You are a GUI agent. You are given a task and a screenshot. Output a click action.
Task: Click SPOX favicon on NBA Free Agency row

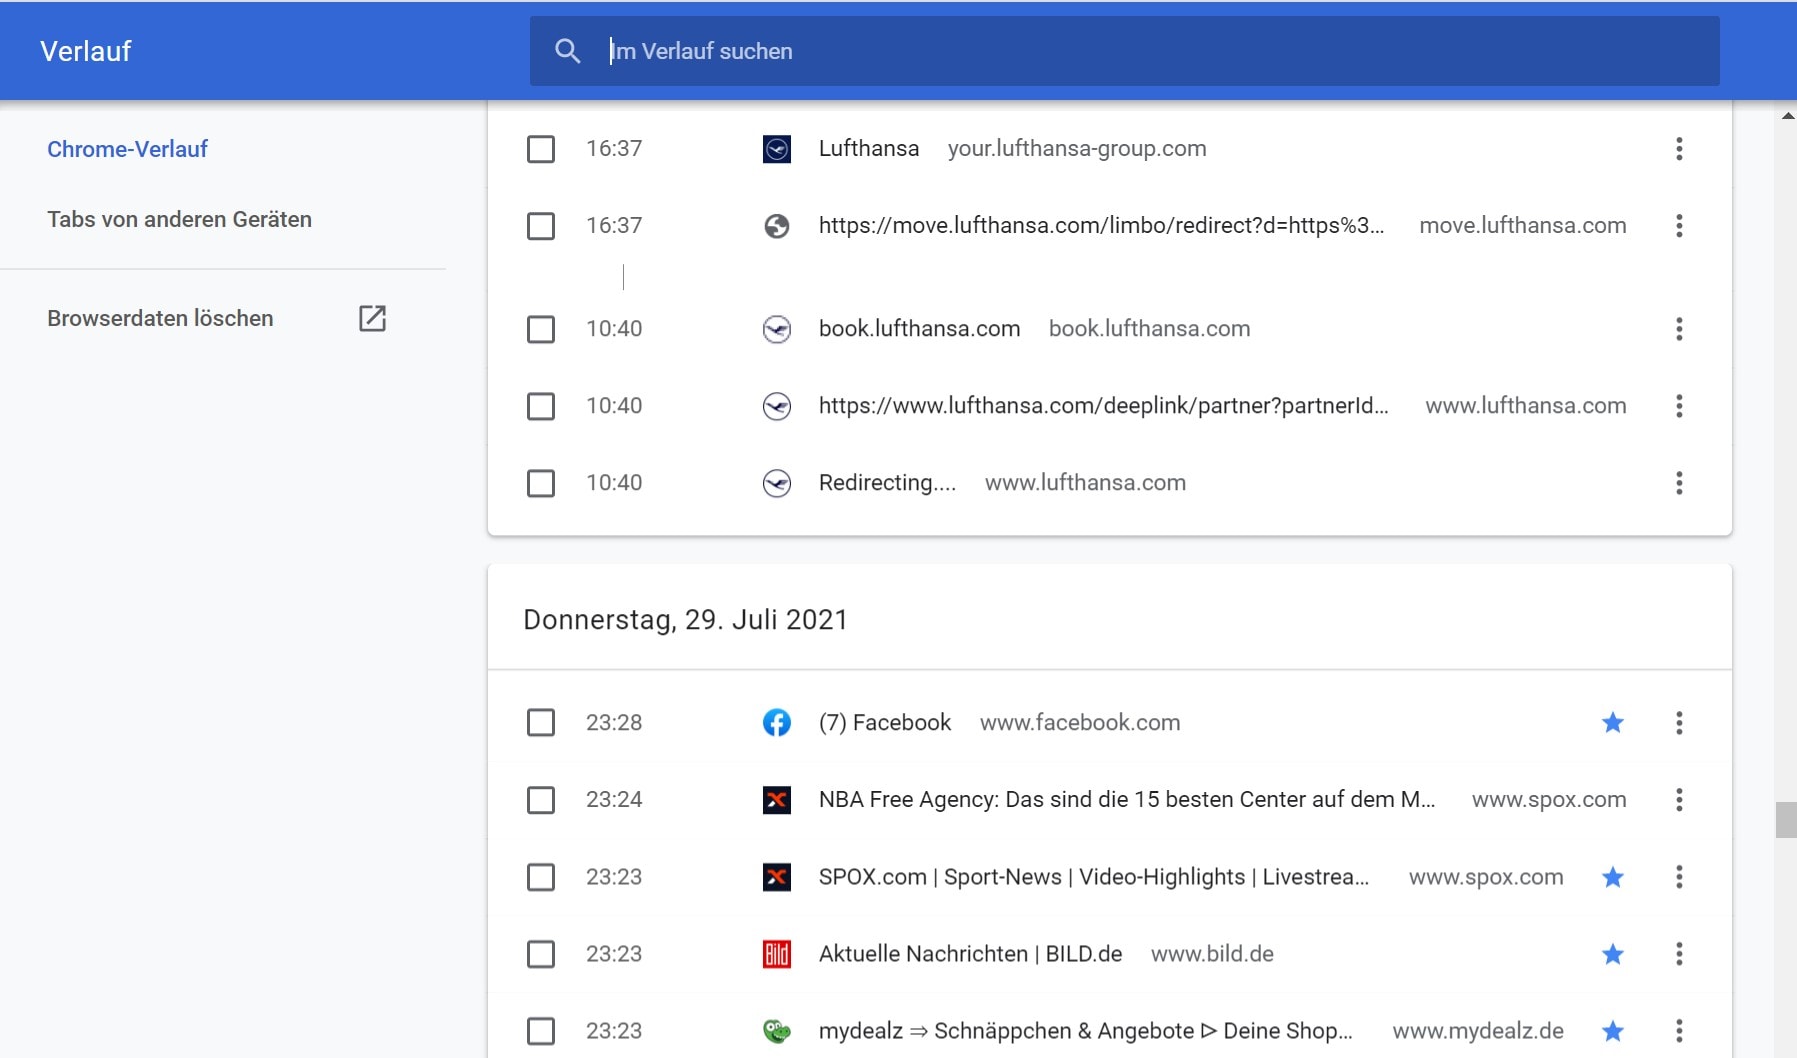pos(777,800)
